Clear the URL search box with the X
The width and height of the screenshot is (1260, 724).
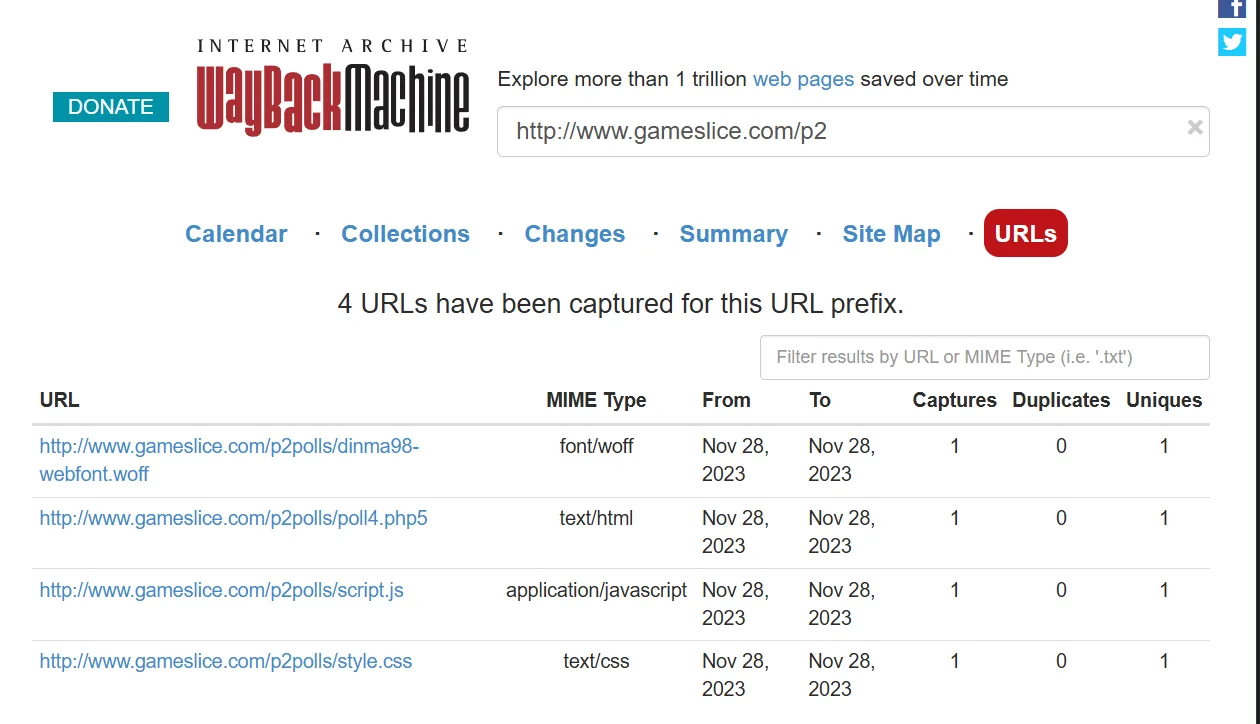1194,127
